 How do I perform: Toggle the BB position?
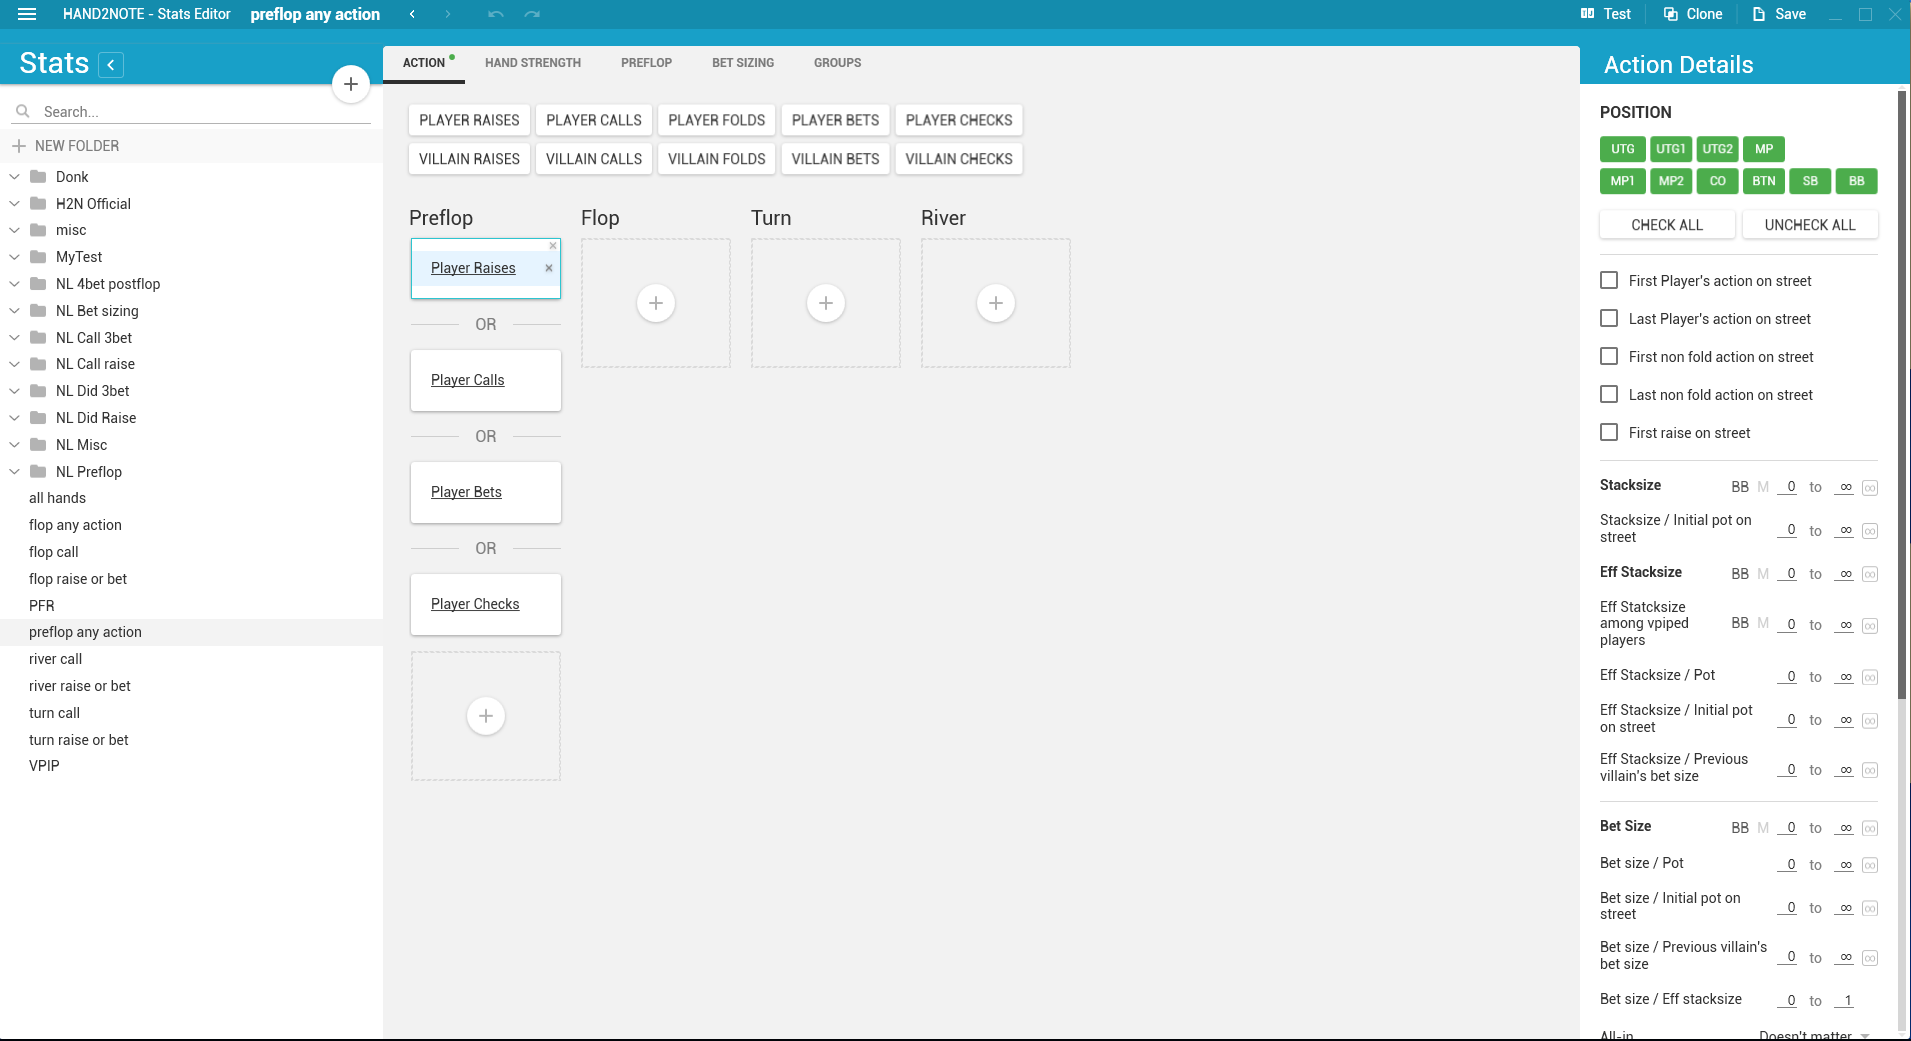(1857, 181)
